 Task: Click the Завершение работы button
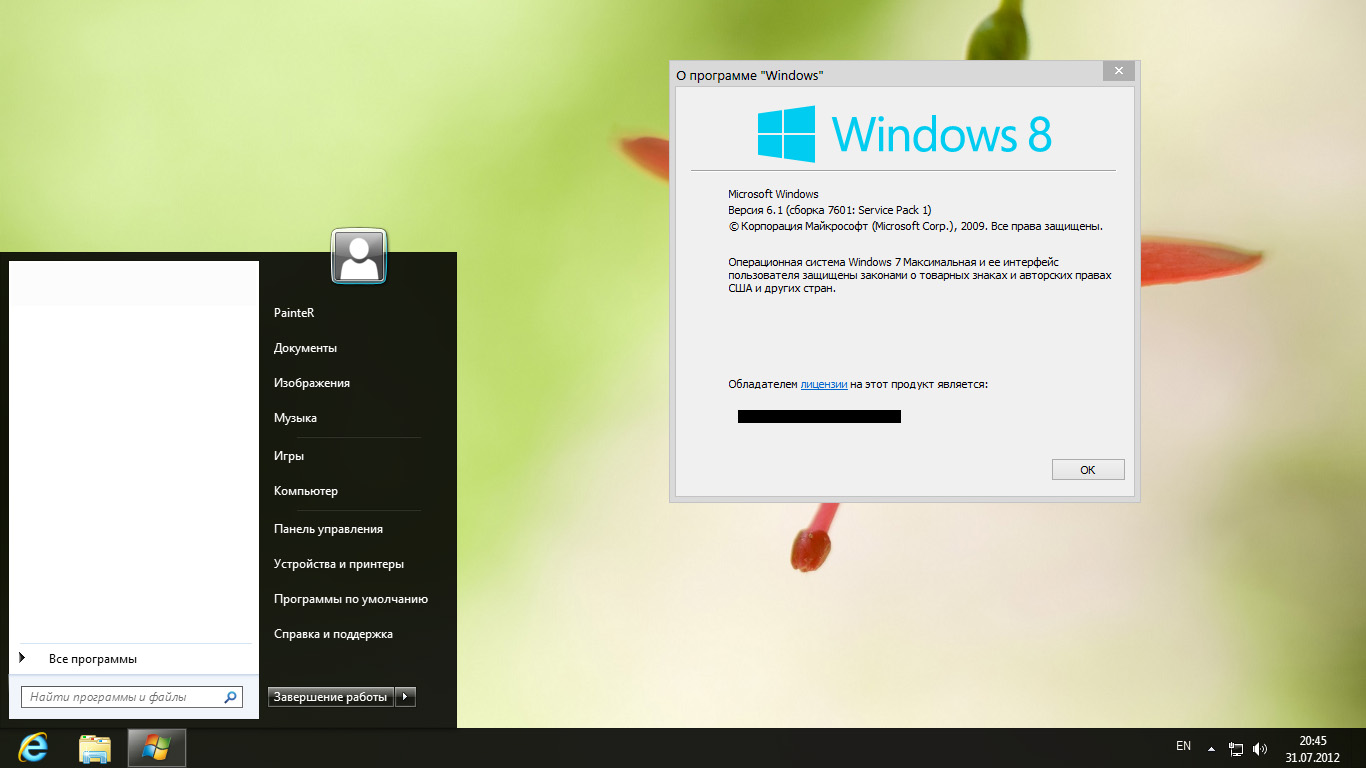tap(331, 697)
